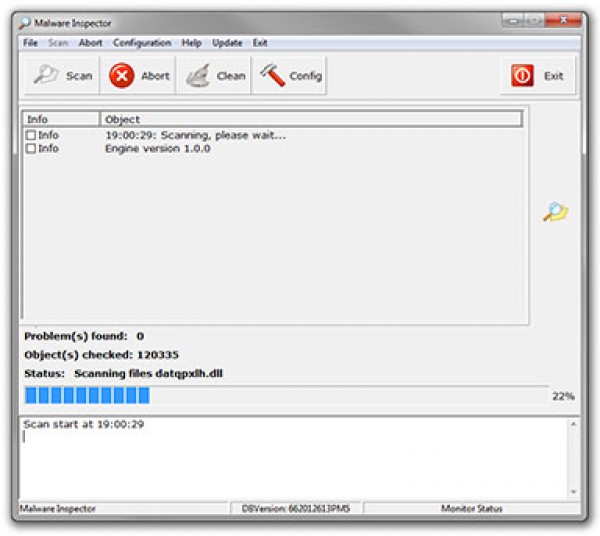This screenshot has width=600, height=536.
Task: Tick the checkbox on the Scanning, please wait row
Action: point(31,135)
